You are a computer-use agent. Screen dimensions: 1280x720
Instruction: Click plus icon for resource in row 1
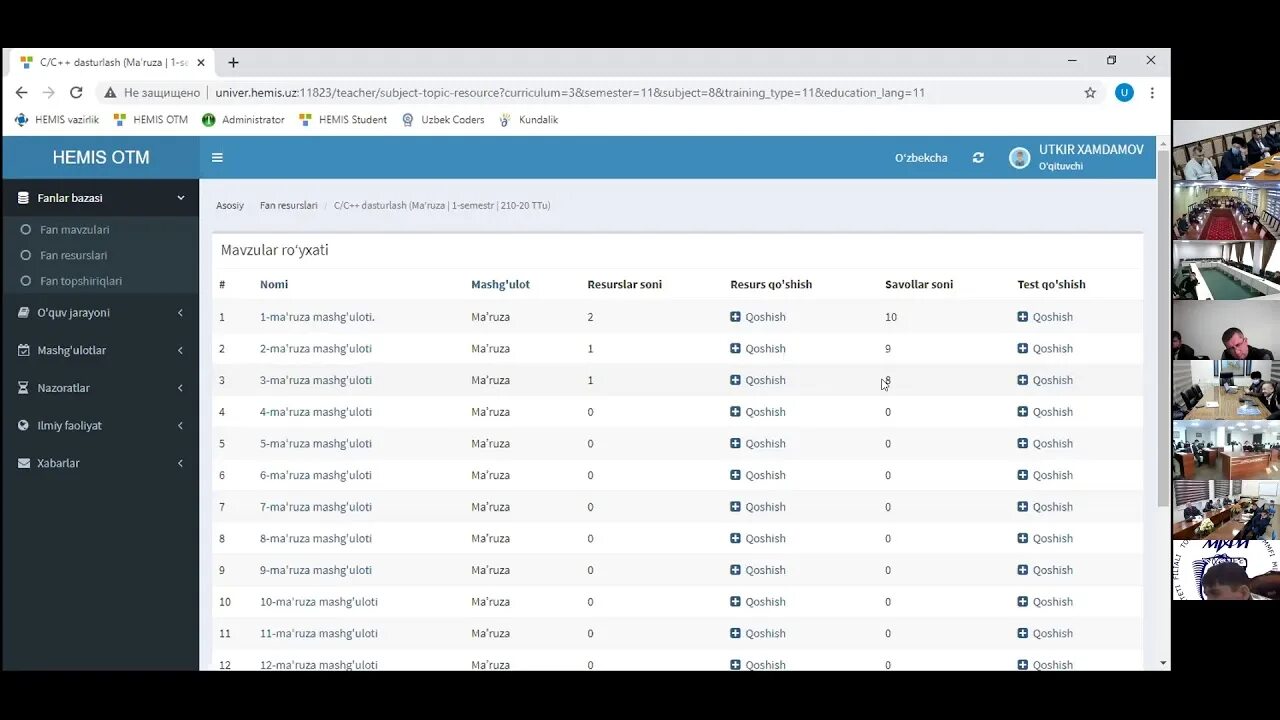click(x=735, y=317)
